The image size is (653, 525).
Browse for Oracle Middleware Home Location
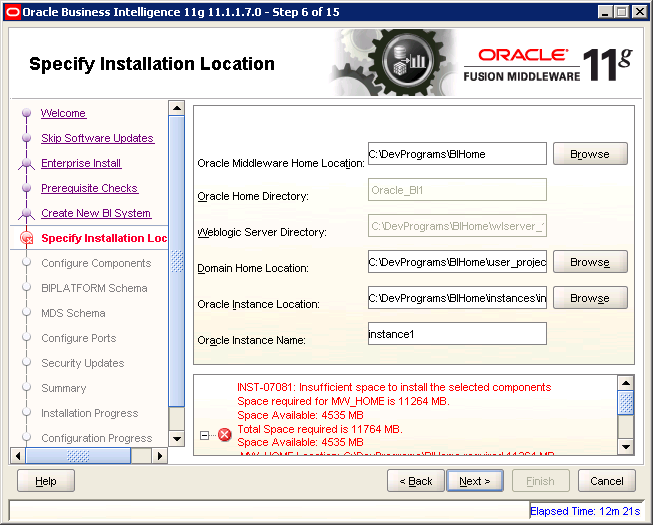tap(590, 154)
